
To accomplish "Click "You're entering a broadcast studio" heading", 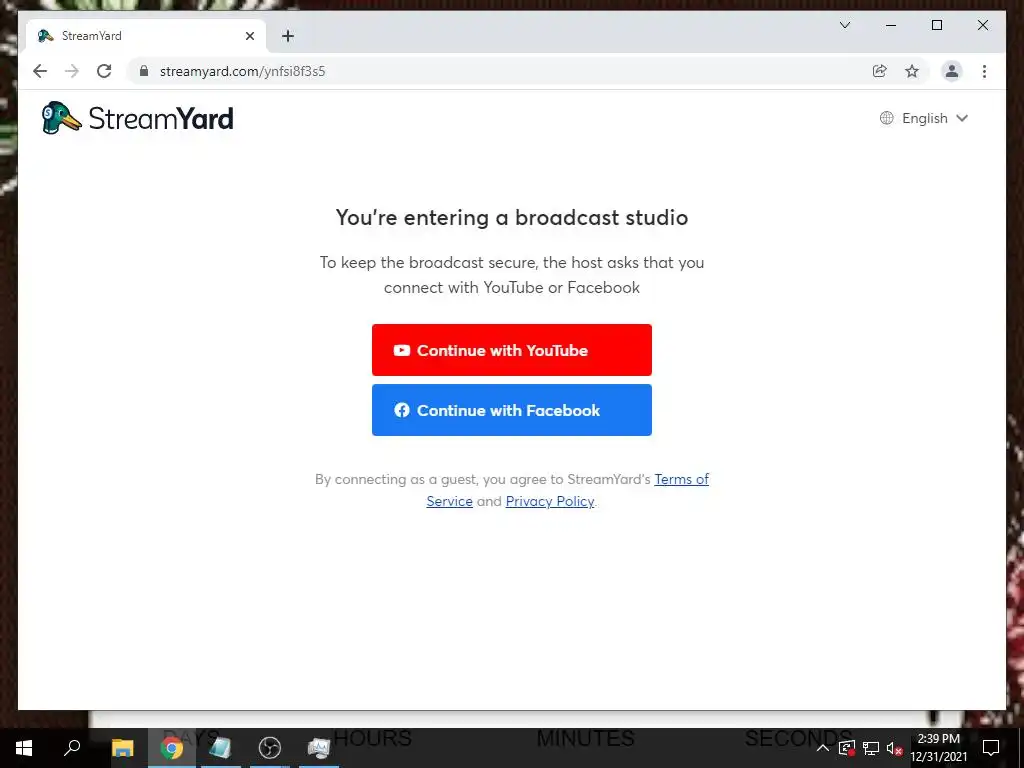I will [511, 217].
